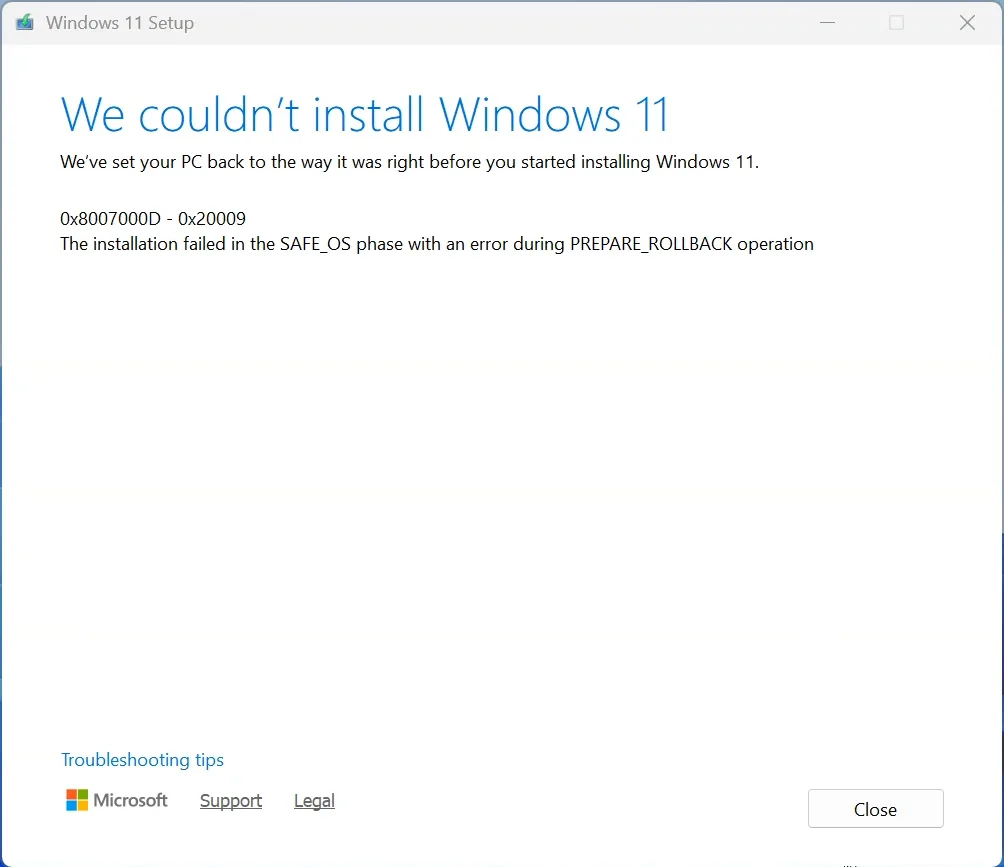The image size is (1004, 867).
Task: Click the Windows 11 Setup title bar icon
Action: (25, 22)
